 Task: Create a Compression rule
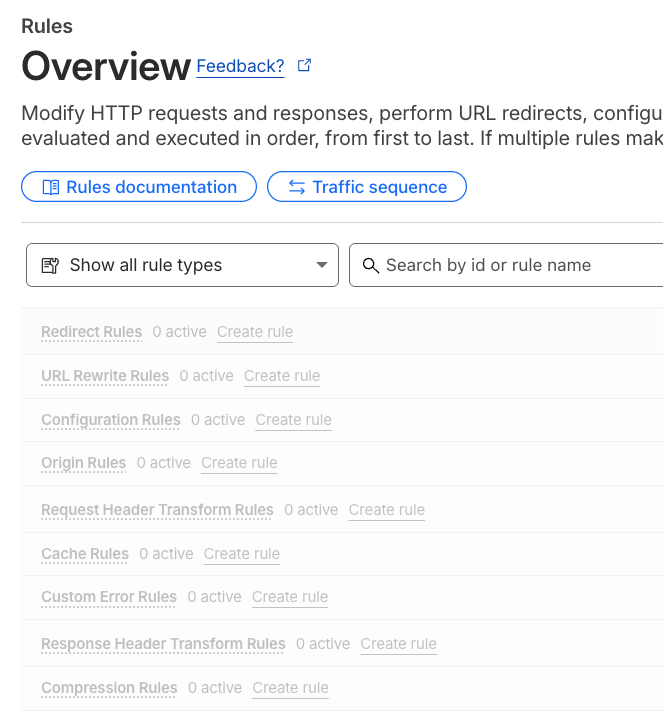tap(290, 688)
